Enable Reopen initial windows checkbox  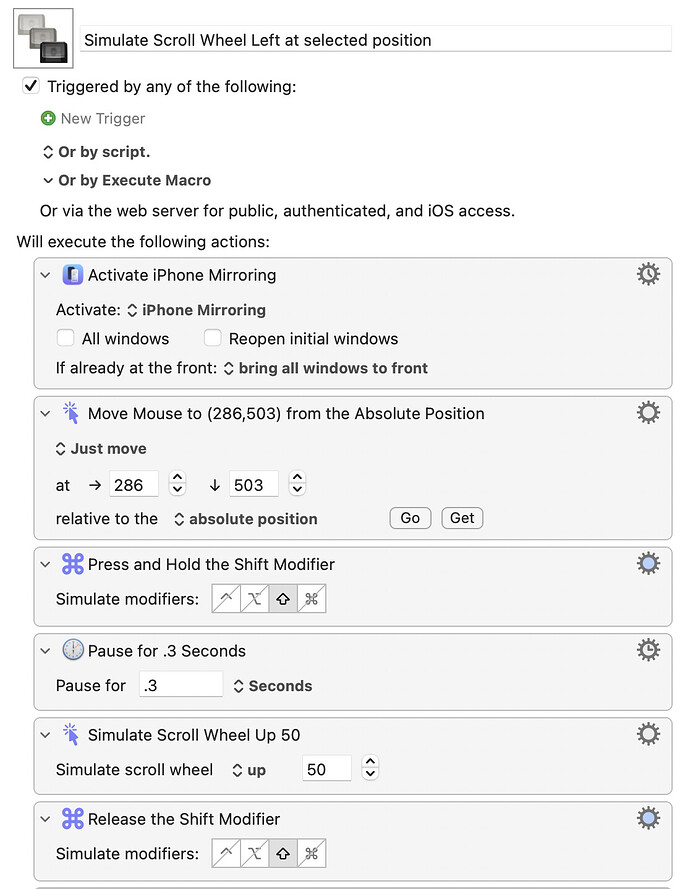212,338
